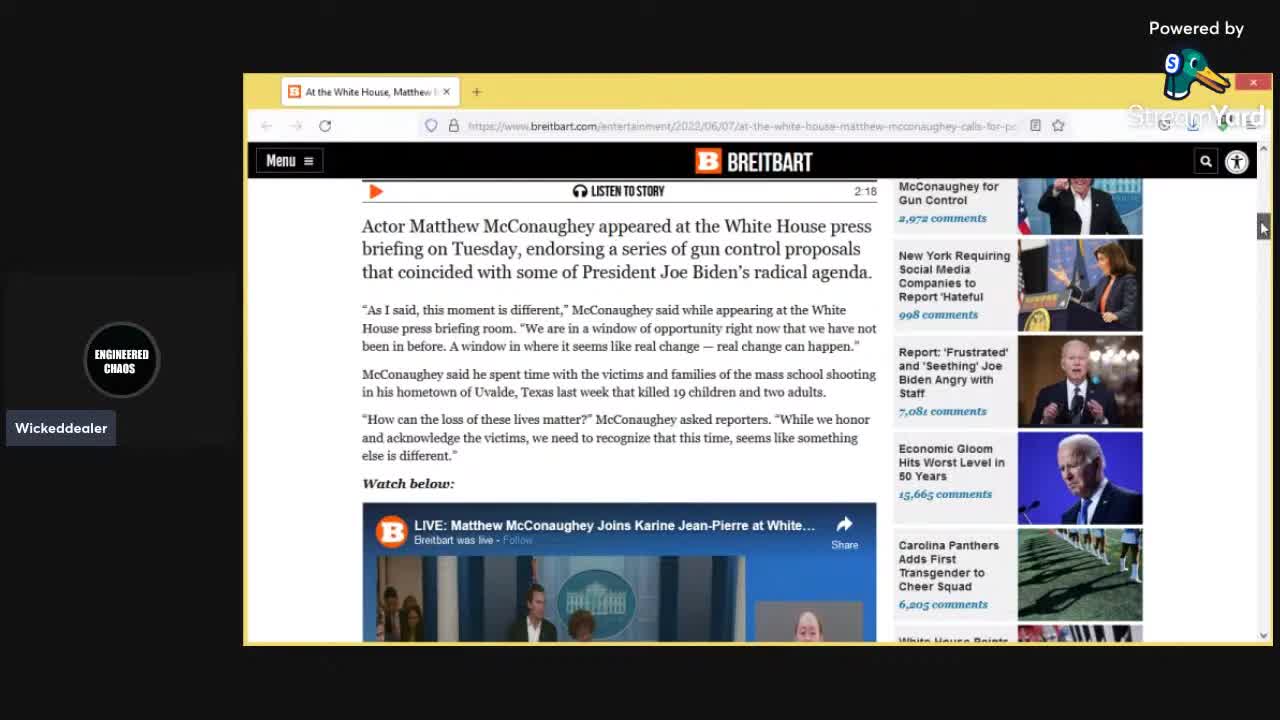Viewport: 1280px width, 720px height.
Task: Select the At the White House tab
Action: [370, 92]
